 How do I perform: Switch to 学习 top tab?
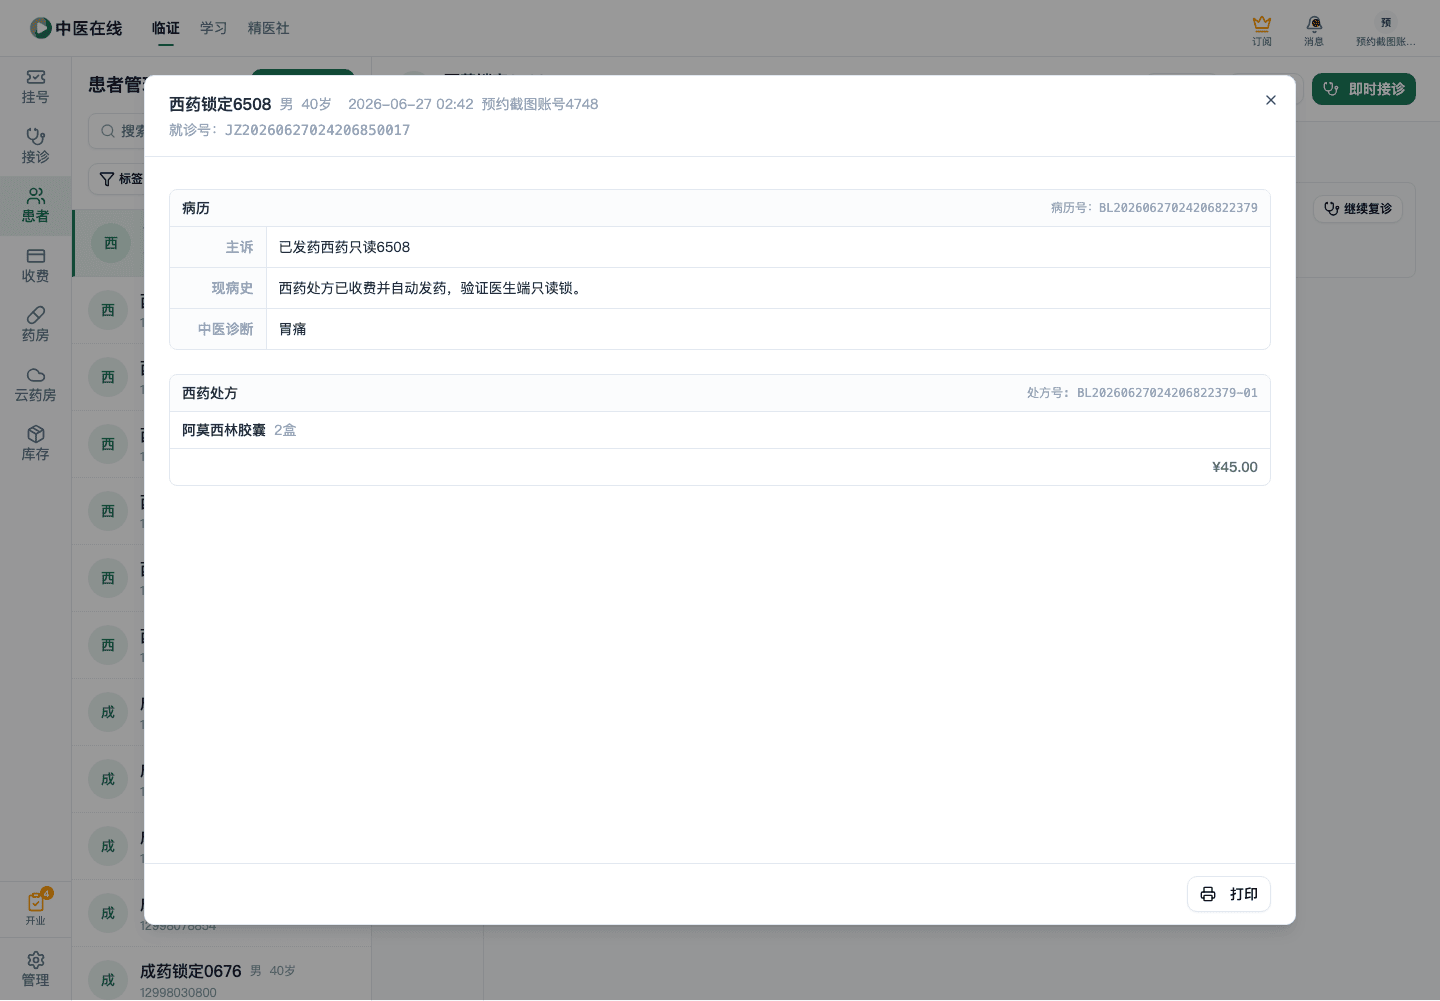pos(214,28)
